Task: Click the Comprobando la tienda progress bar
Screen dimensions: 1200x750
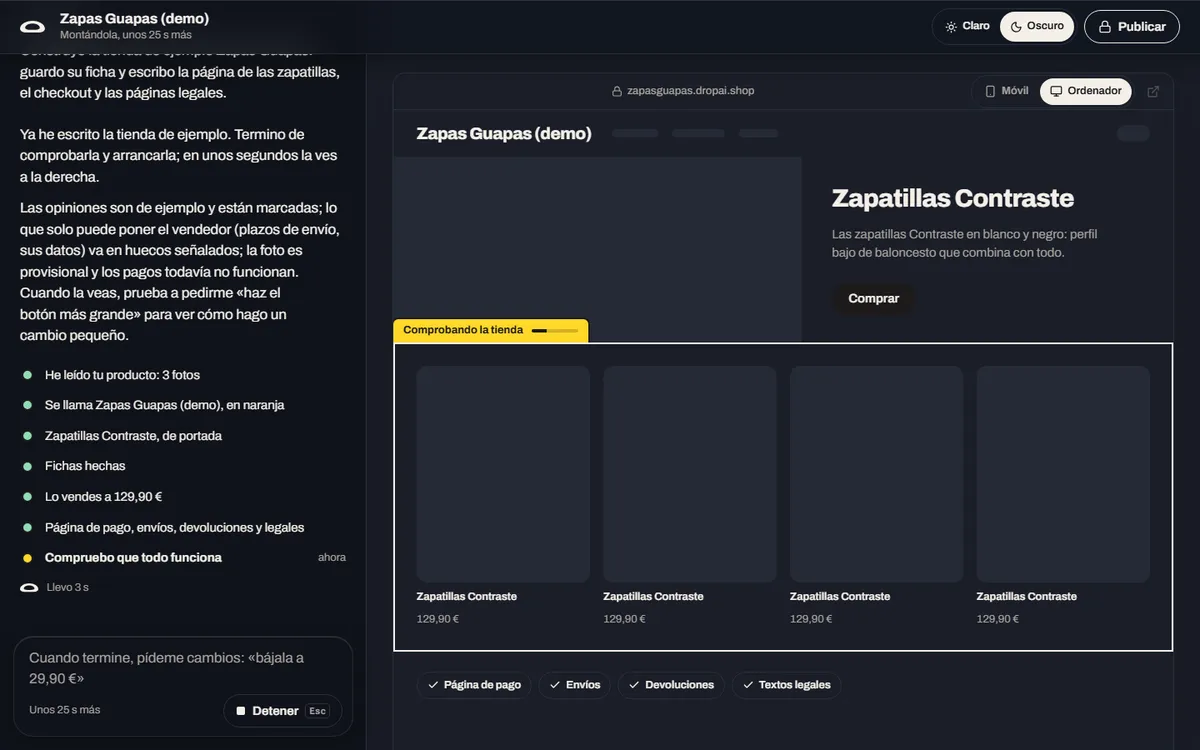Action: tap(554, 330)
